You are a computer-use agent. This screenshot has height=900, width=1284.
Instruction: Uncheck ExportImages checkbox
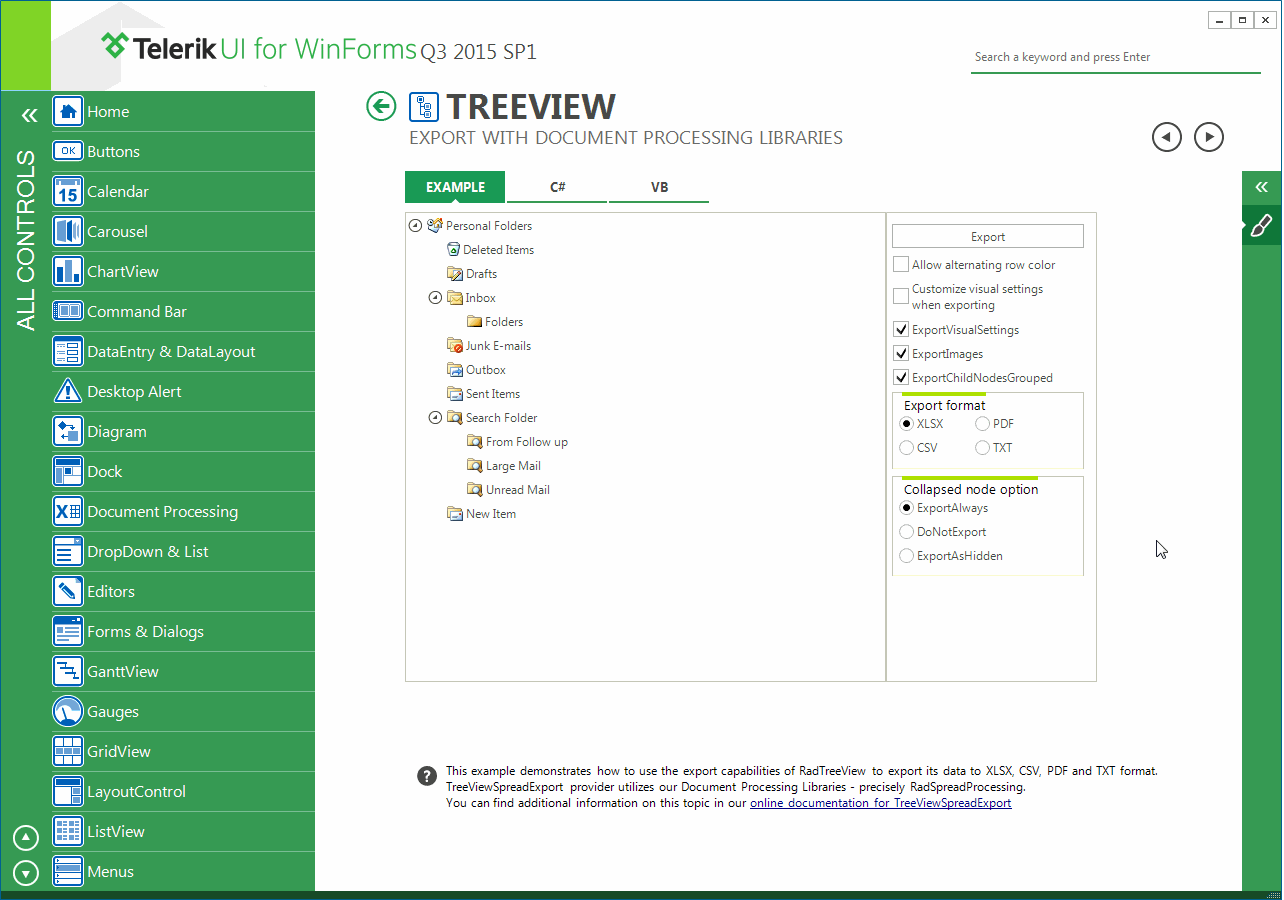[901, 353]
